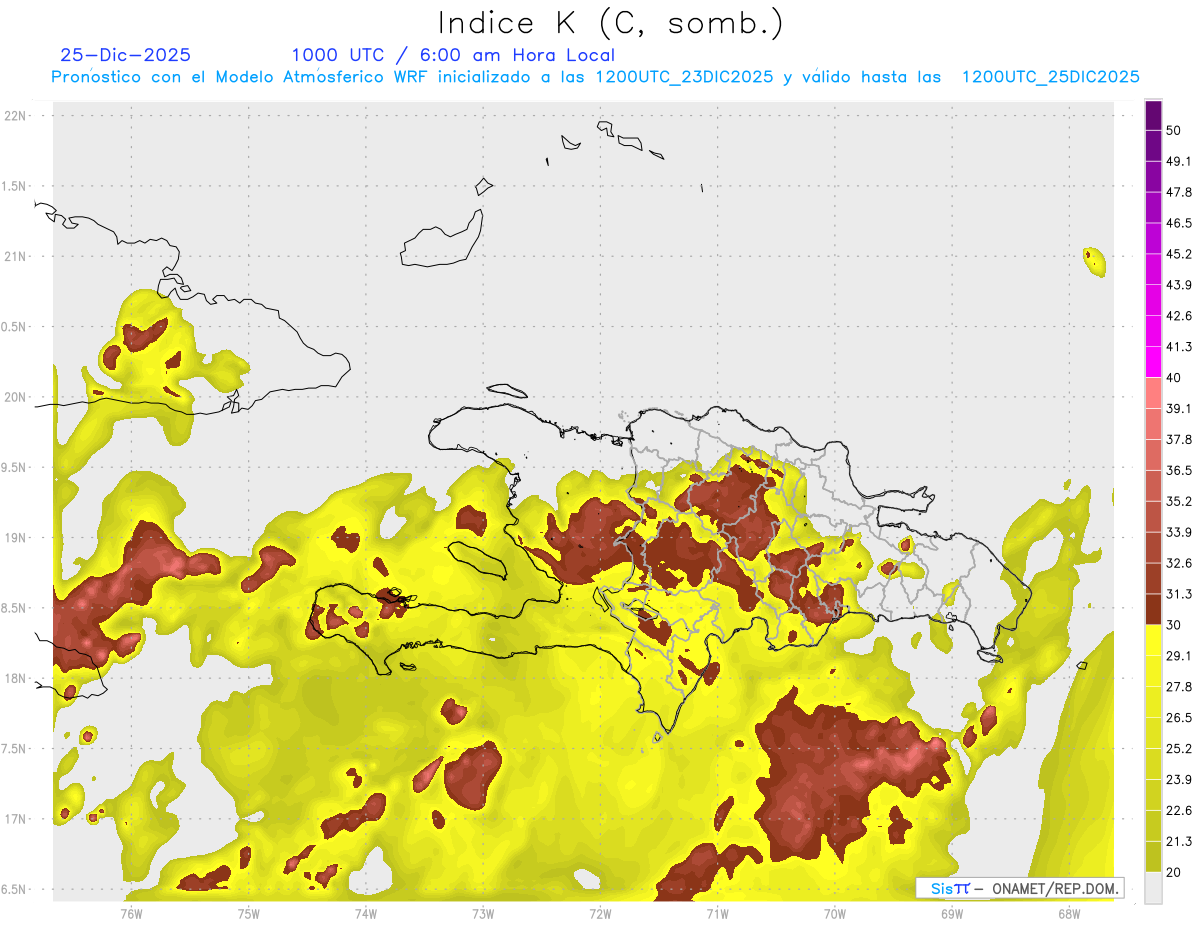
Task: Click colorbar value '42.6'
Action: click(1179, 316)
